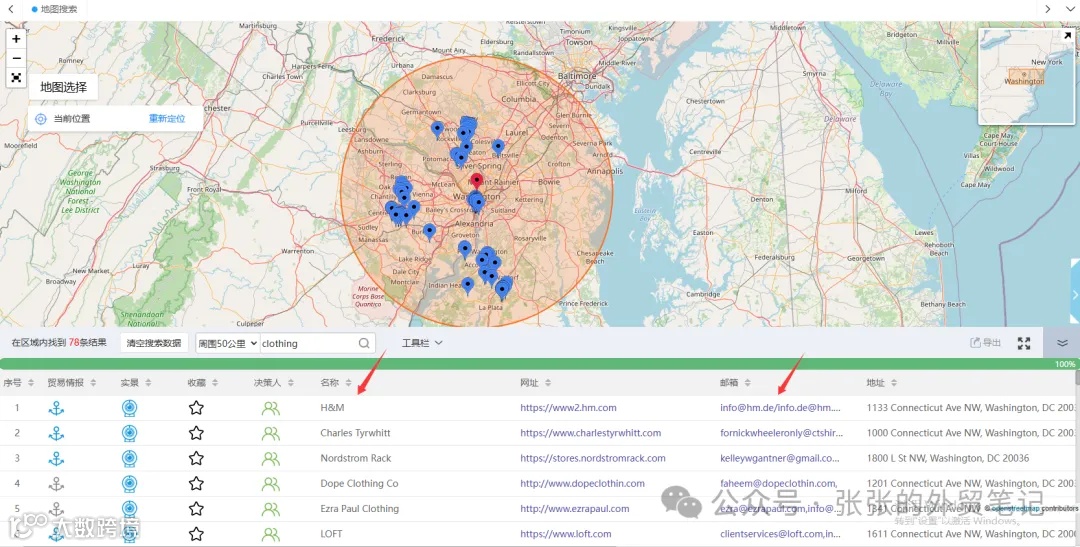
Task: Click the 导出 export button
Action: coord(986,342)
